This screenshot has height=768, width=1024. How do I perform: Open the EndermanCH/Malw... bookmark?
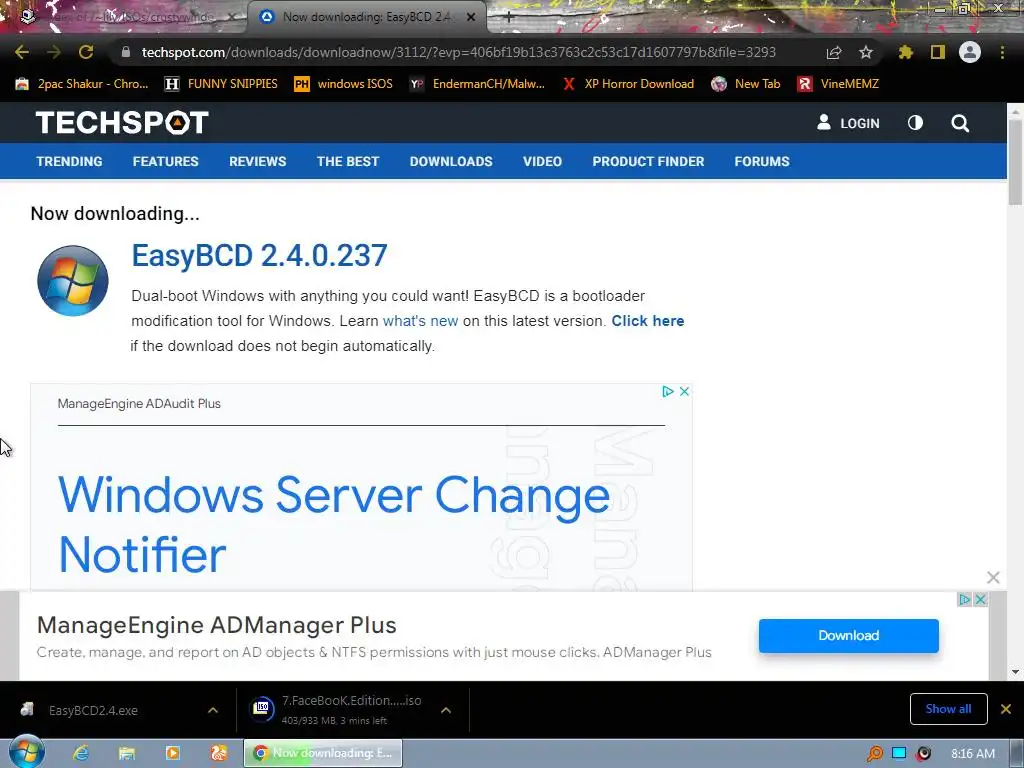pos(477,84)
